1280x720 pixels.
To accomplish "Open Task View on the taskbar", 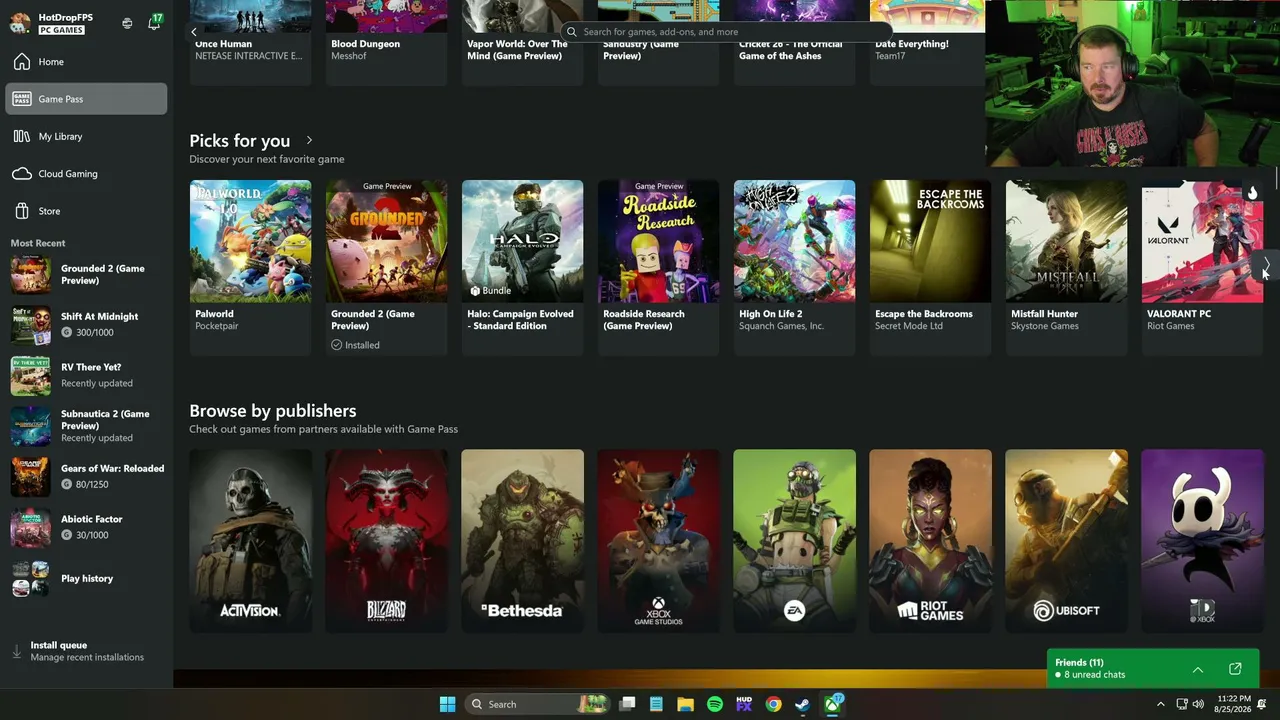I will pos(627,704).
